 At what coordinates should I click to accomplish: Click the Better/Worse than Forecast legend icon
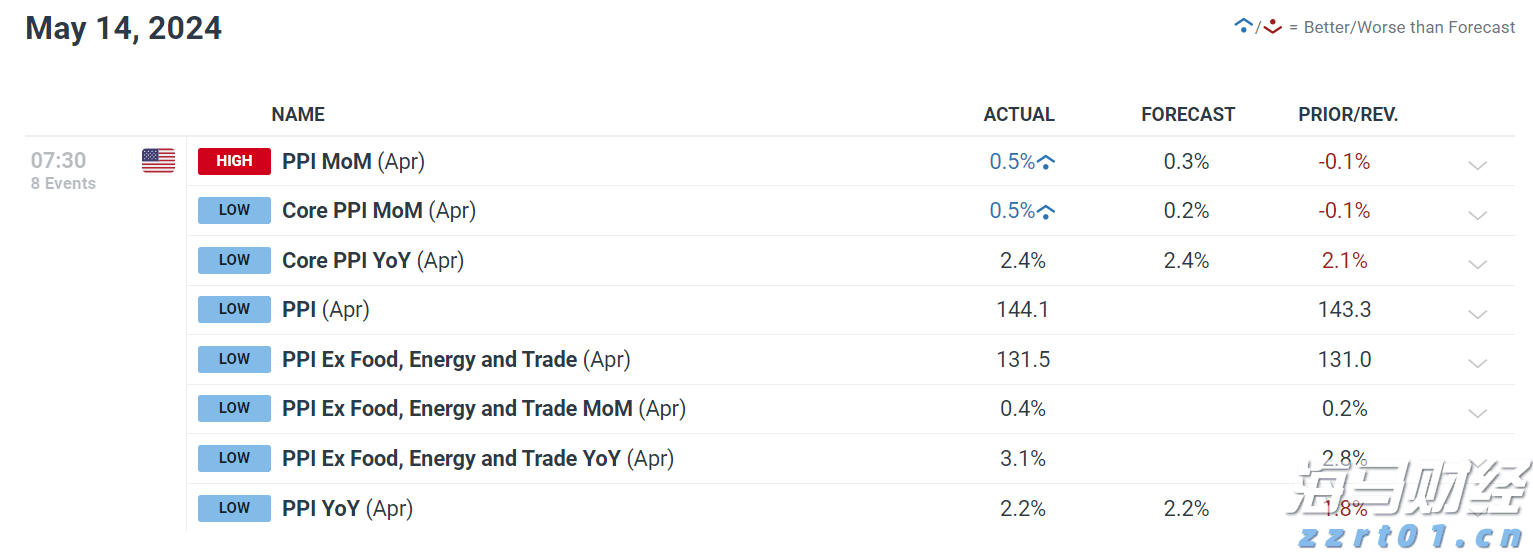click(x=1257, y=27)
